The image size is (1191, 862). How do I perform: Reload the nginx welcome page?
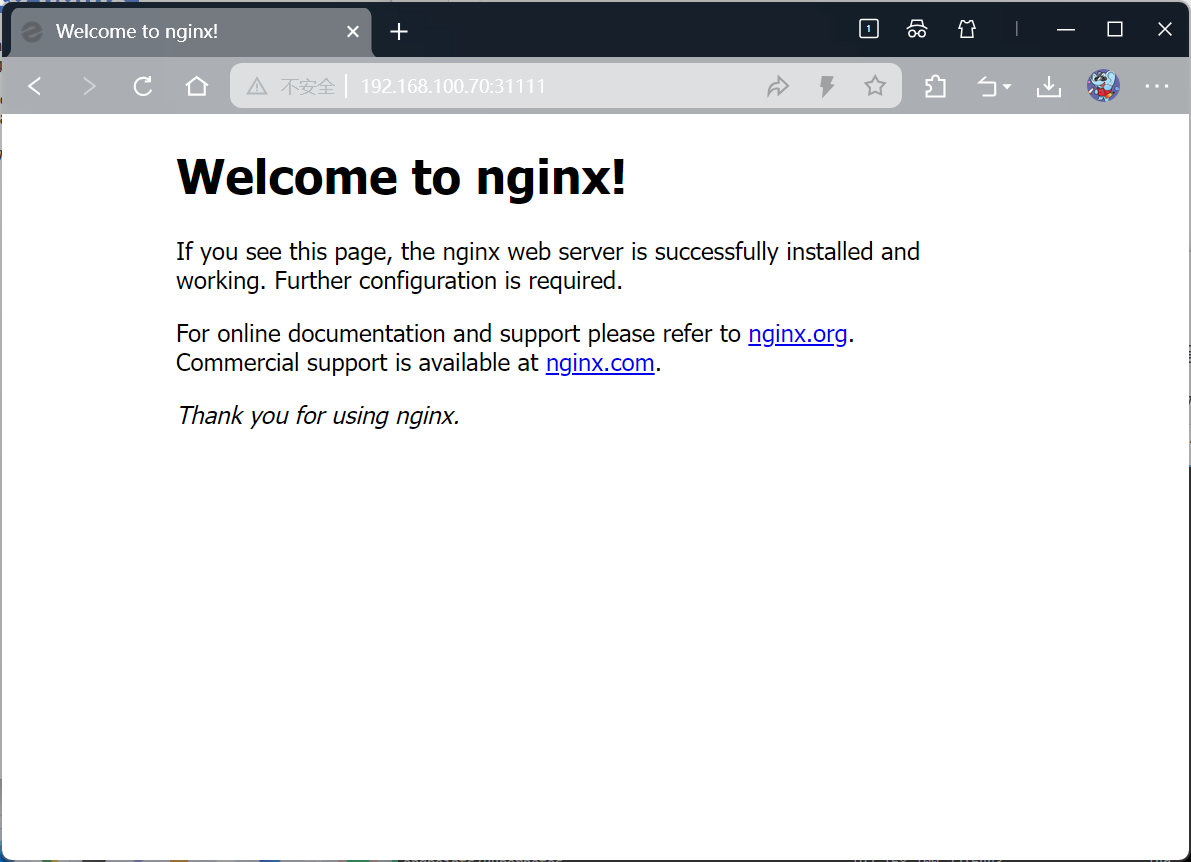pos(143,86)
